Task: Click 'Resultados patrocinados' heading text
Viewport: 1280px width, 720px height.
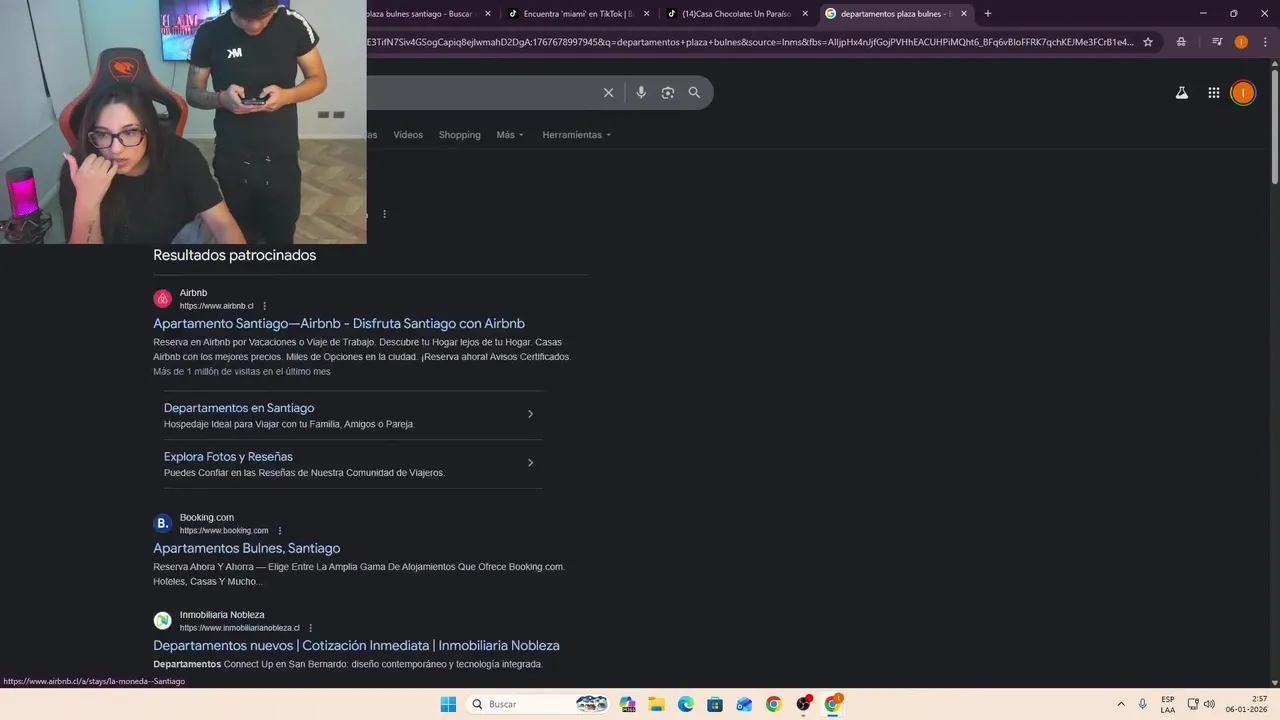Action: coord(235,256)
